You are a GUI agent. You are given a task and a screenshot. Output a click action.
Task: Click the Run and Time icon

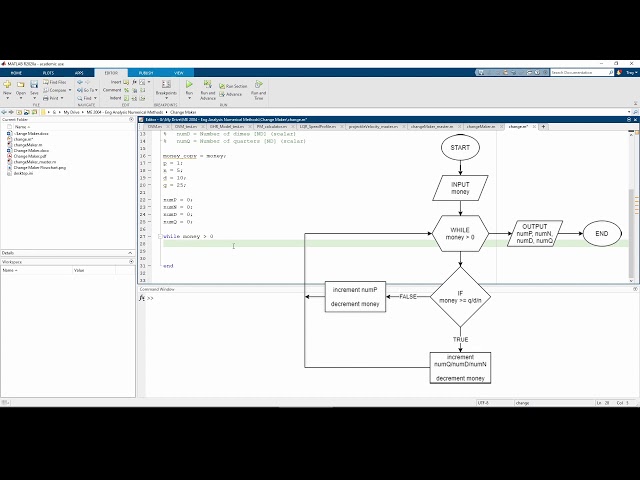click(258, 89)
